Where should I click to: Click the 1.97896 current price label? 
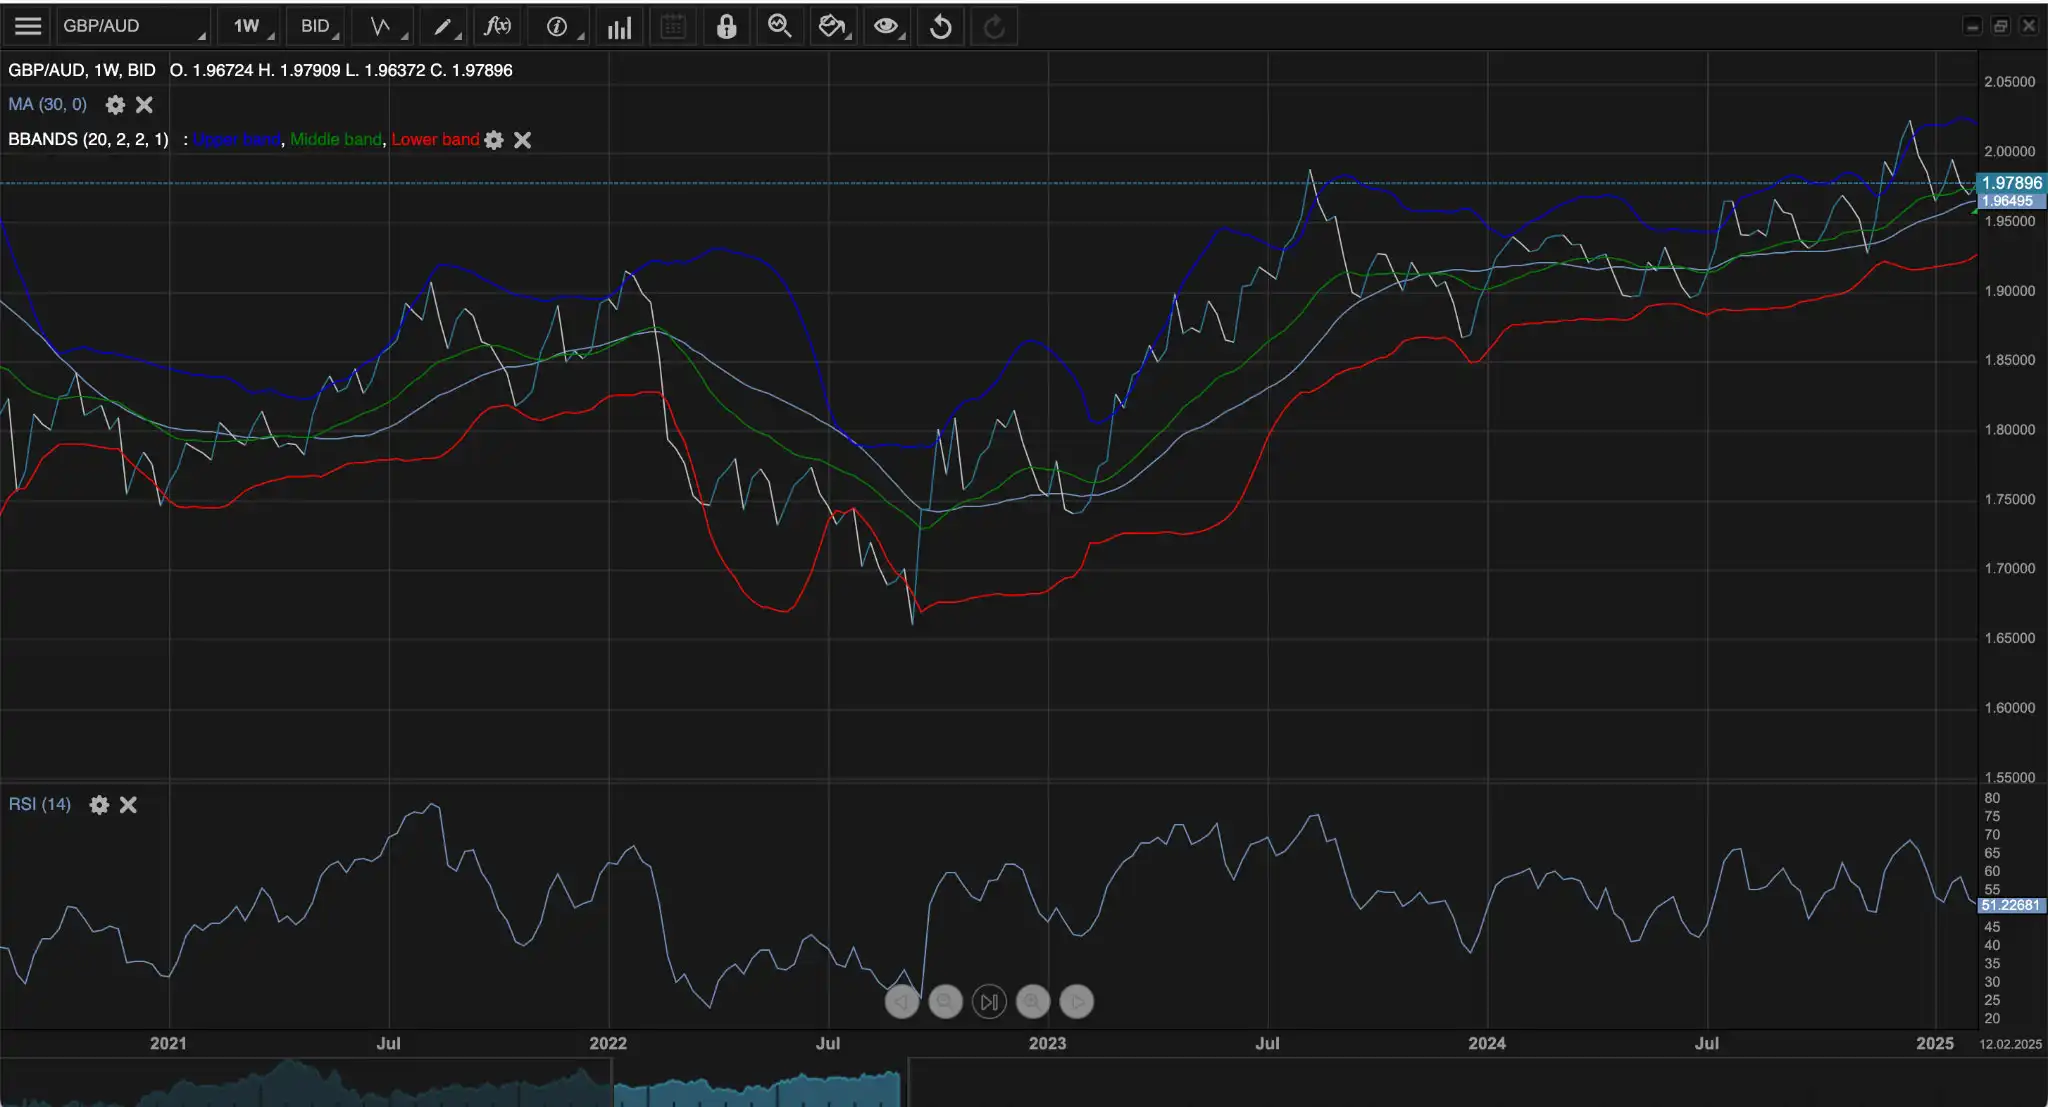pyautogui.click(x=2011, y=183)
